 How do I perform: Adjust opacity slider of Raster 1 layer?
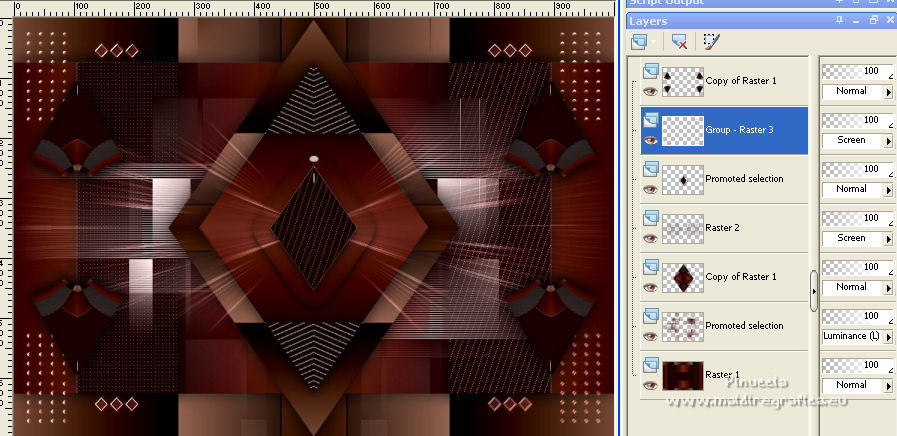pos(858,365)
